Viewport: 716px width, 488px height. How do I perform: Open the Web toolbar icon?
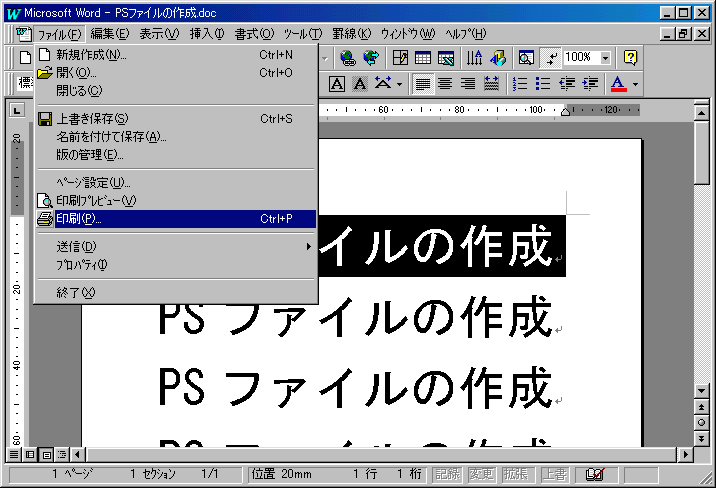coord(371,58)
